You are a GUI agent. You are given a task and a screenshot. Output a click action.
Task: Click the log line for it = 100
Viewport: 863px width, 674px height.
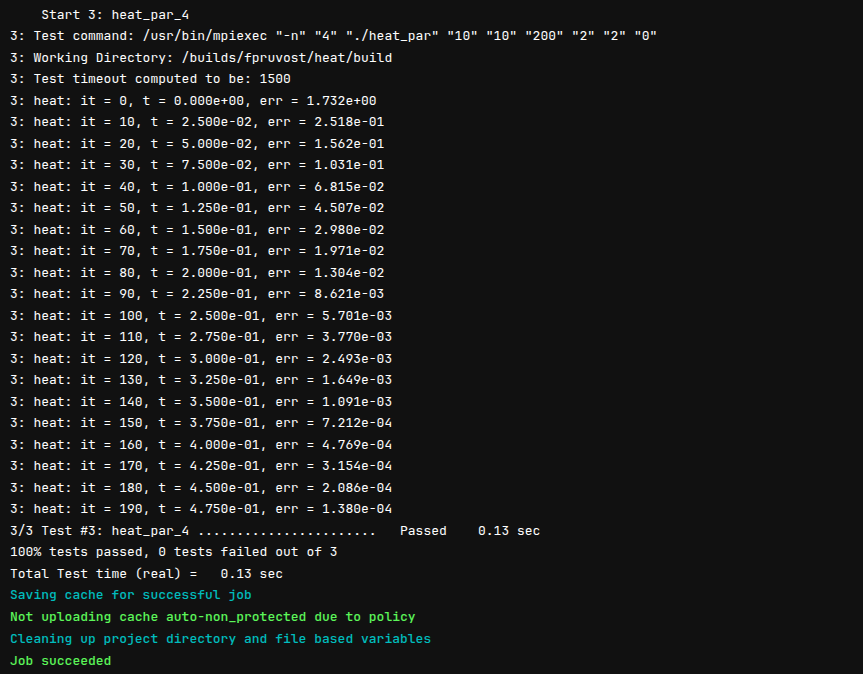click(x=200, y=316)
